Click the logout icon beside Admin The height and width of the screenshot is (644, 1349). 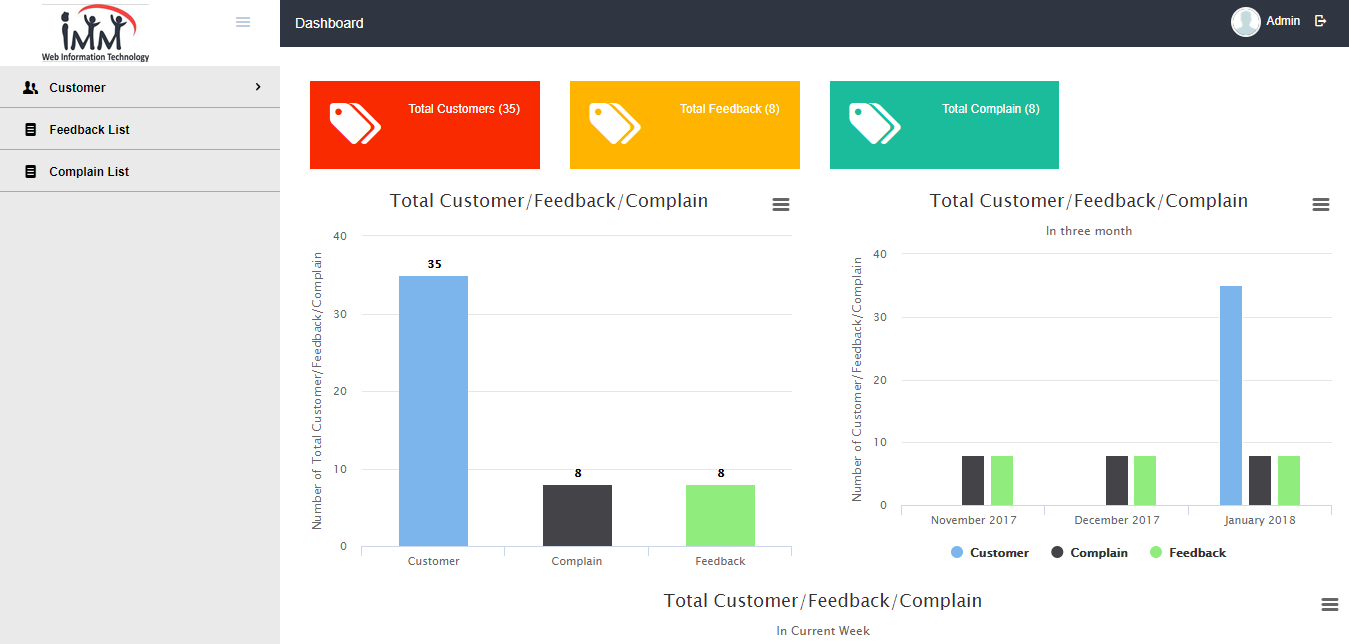tap(1320, 21)
